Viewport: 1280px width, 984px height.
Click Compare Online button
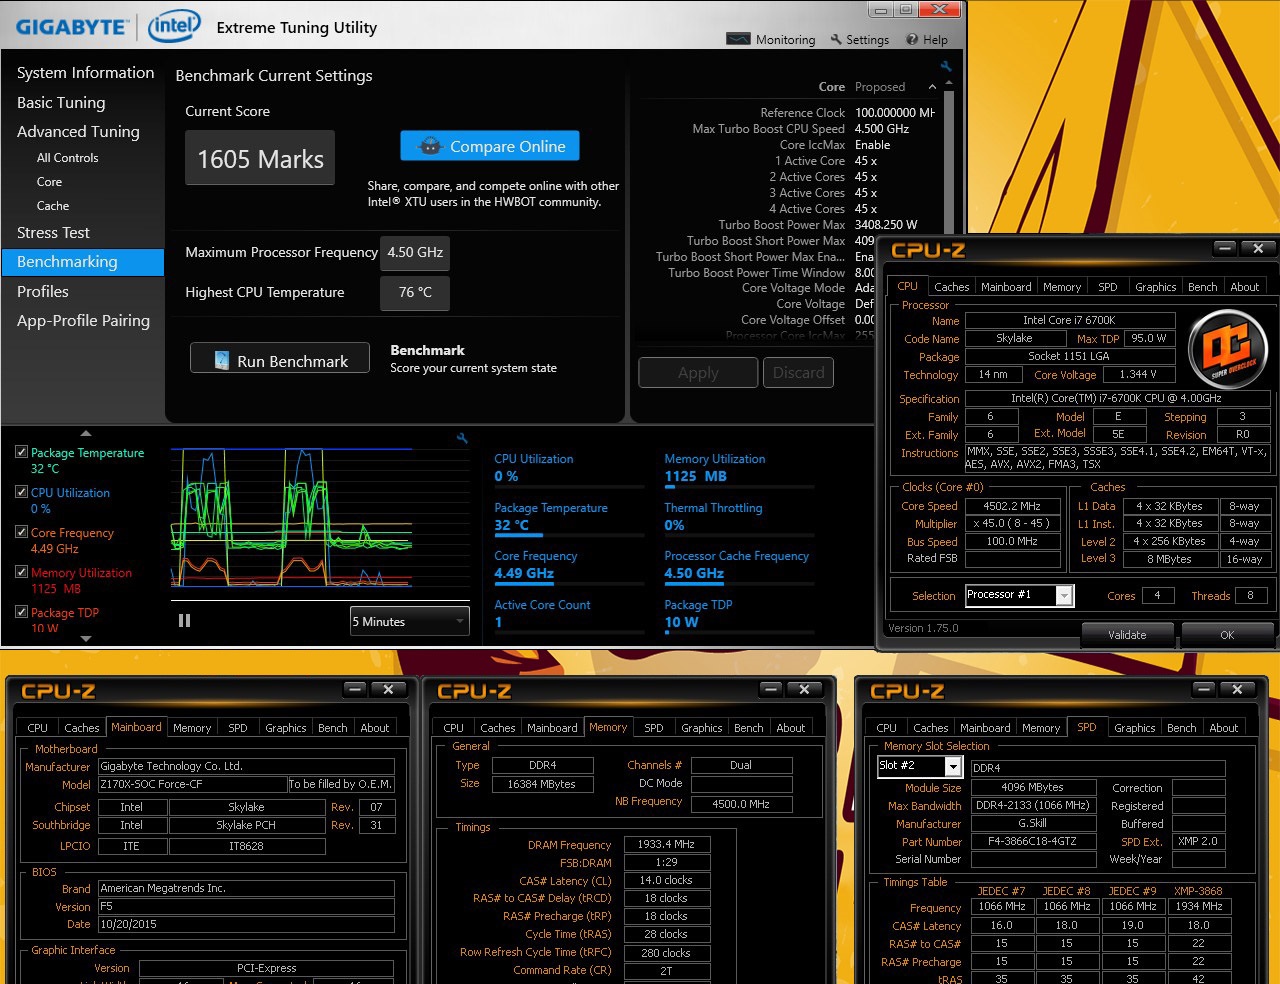(x=490, y=146)
